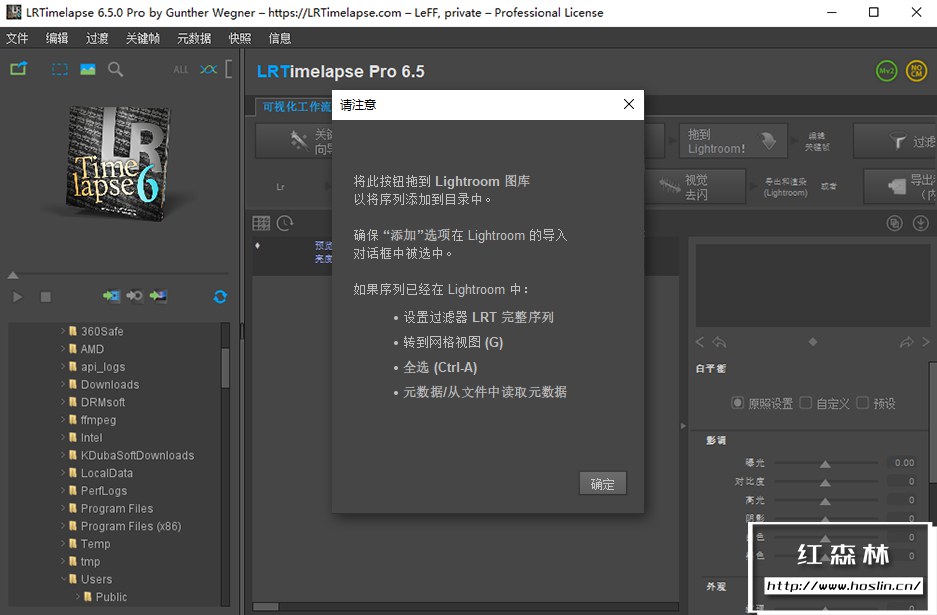The width and height of the screenshot is (937, 615).
Task: Click the preview timeline position triangle
Action: 13,275
